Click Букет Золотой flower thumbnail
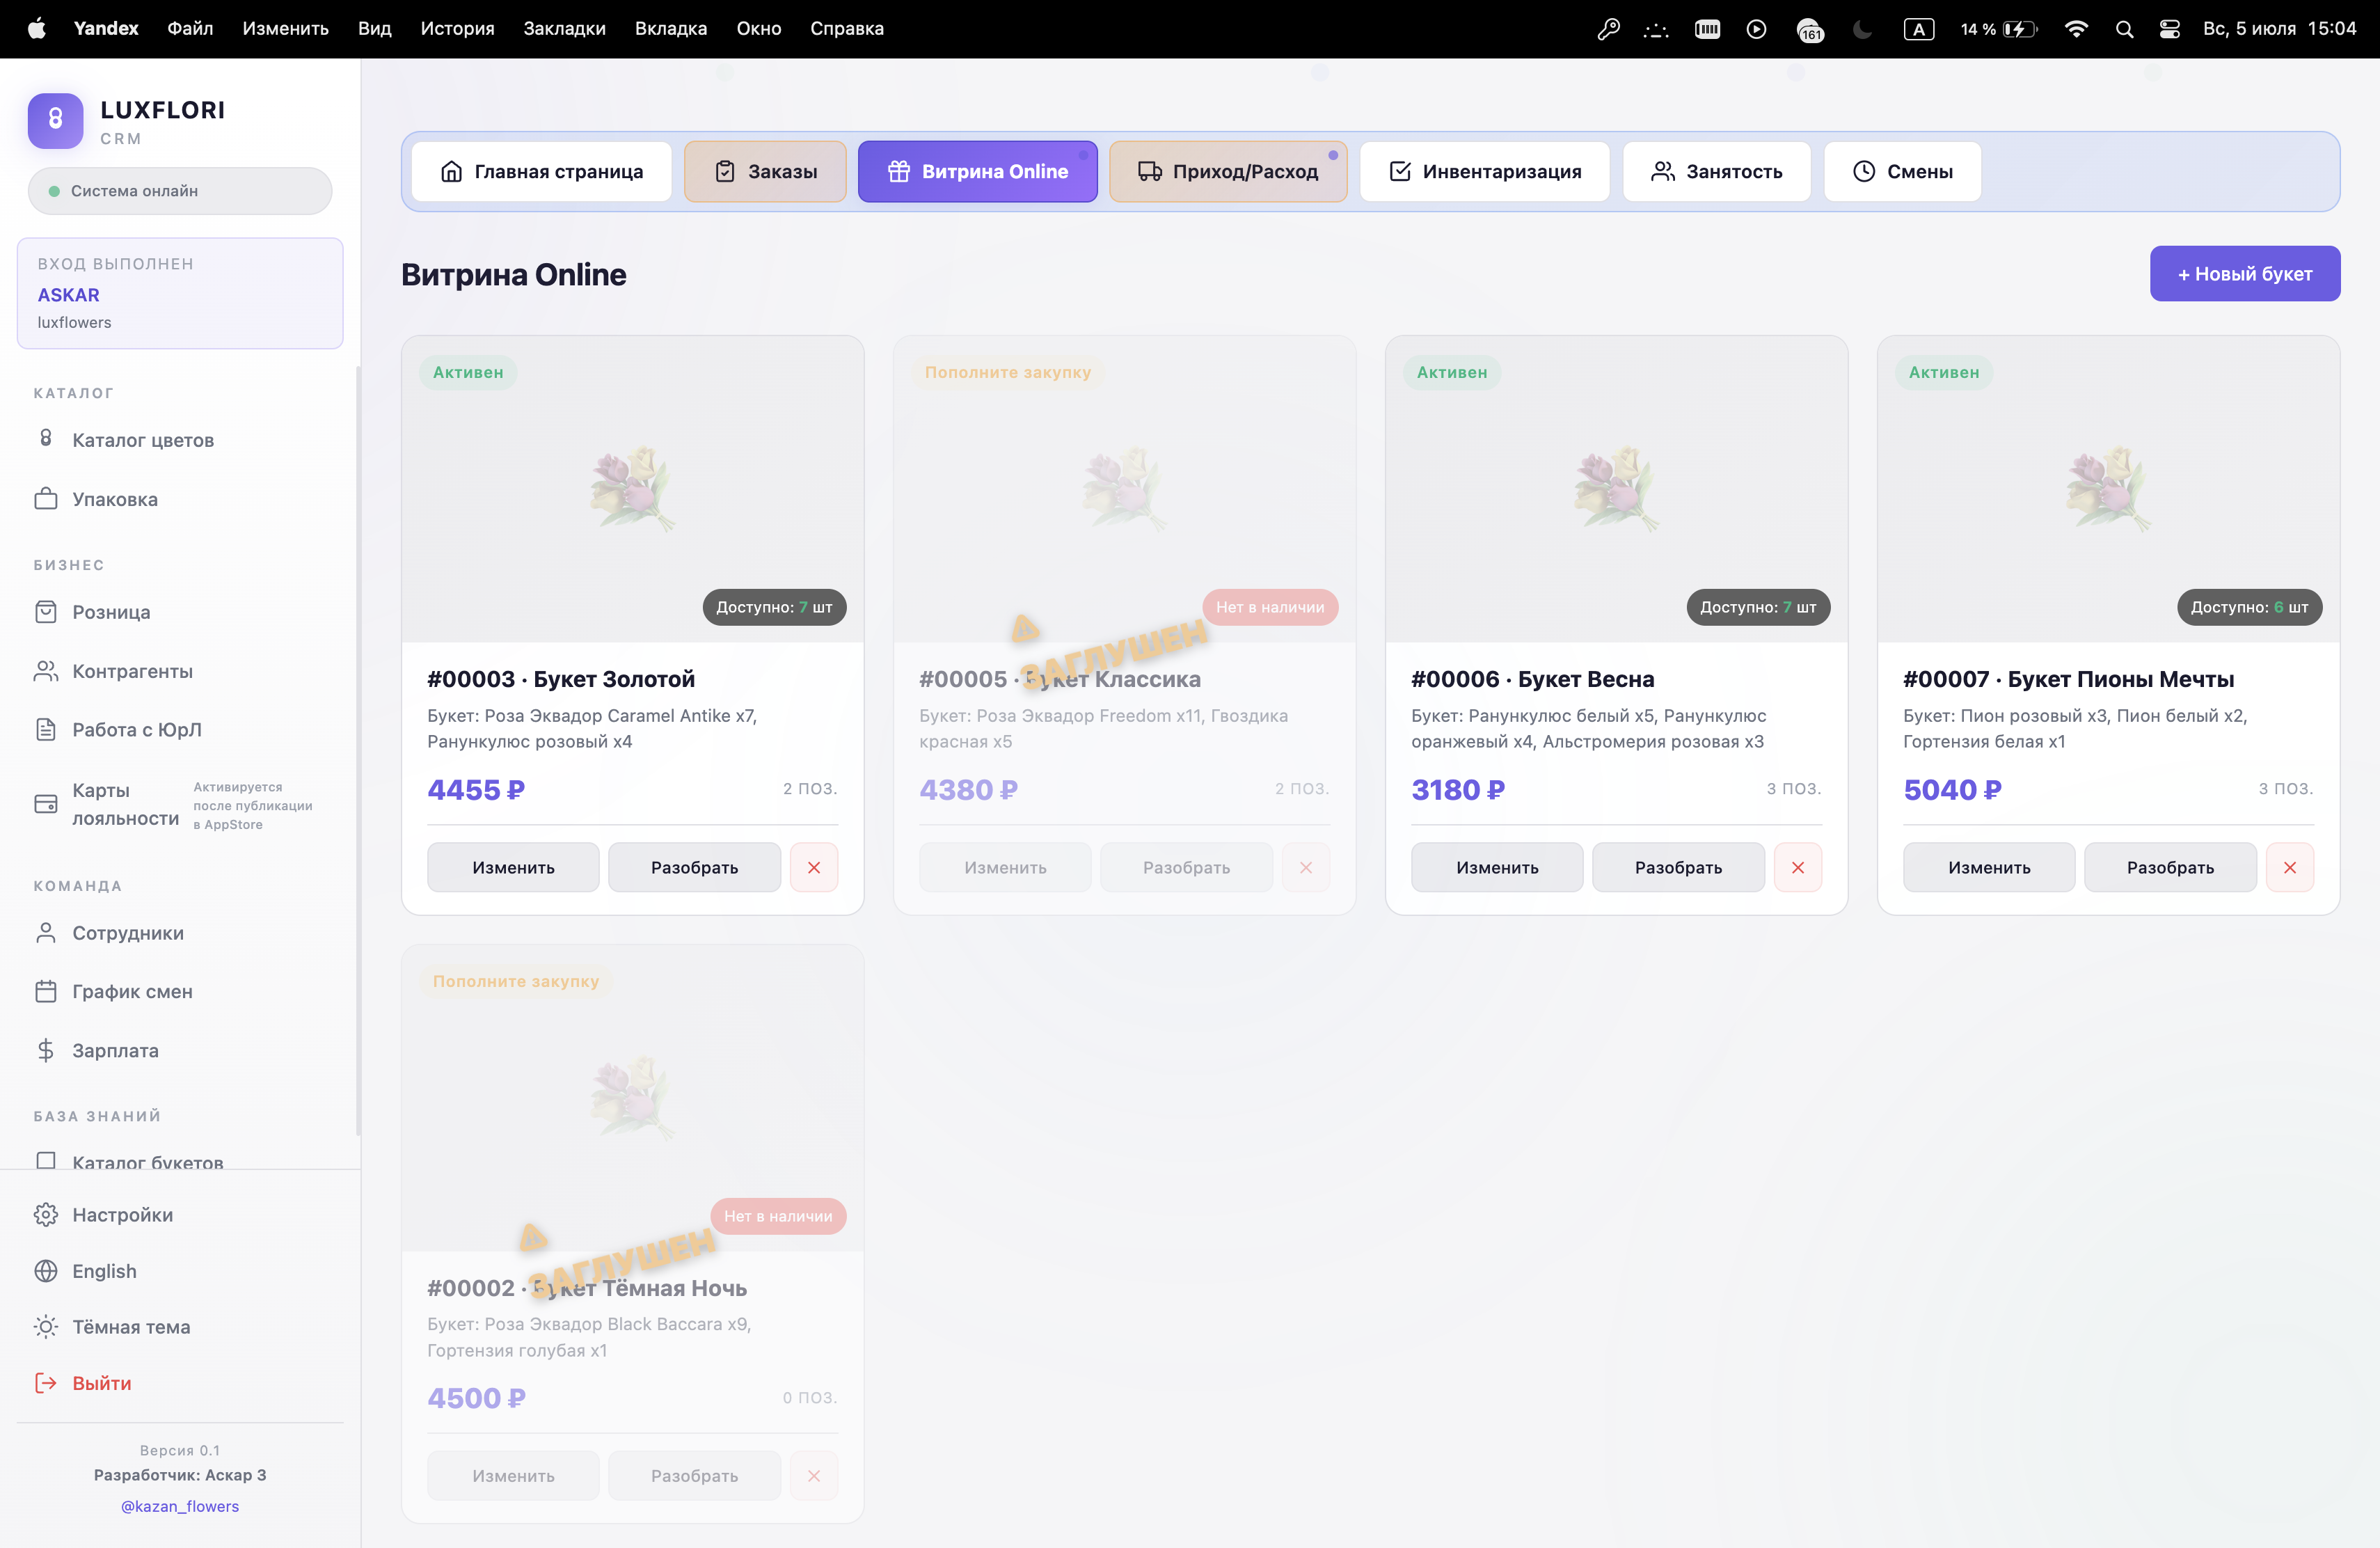This screenshot has width=2380, height=1548. click(x=632, y=489)
